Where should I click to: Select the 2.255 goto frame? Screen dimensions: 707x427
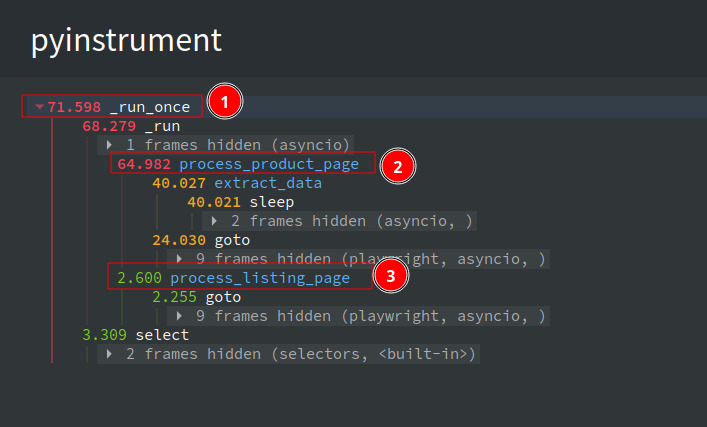click(197, 297)
